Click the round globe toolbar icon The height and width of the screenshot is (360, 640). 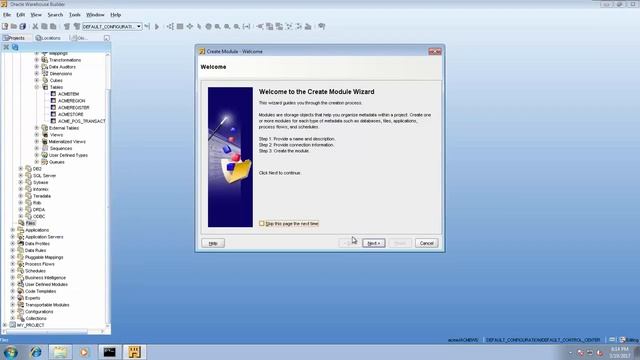[209, 27]
